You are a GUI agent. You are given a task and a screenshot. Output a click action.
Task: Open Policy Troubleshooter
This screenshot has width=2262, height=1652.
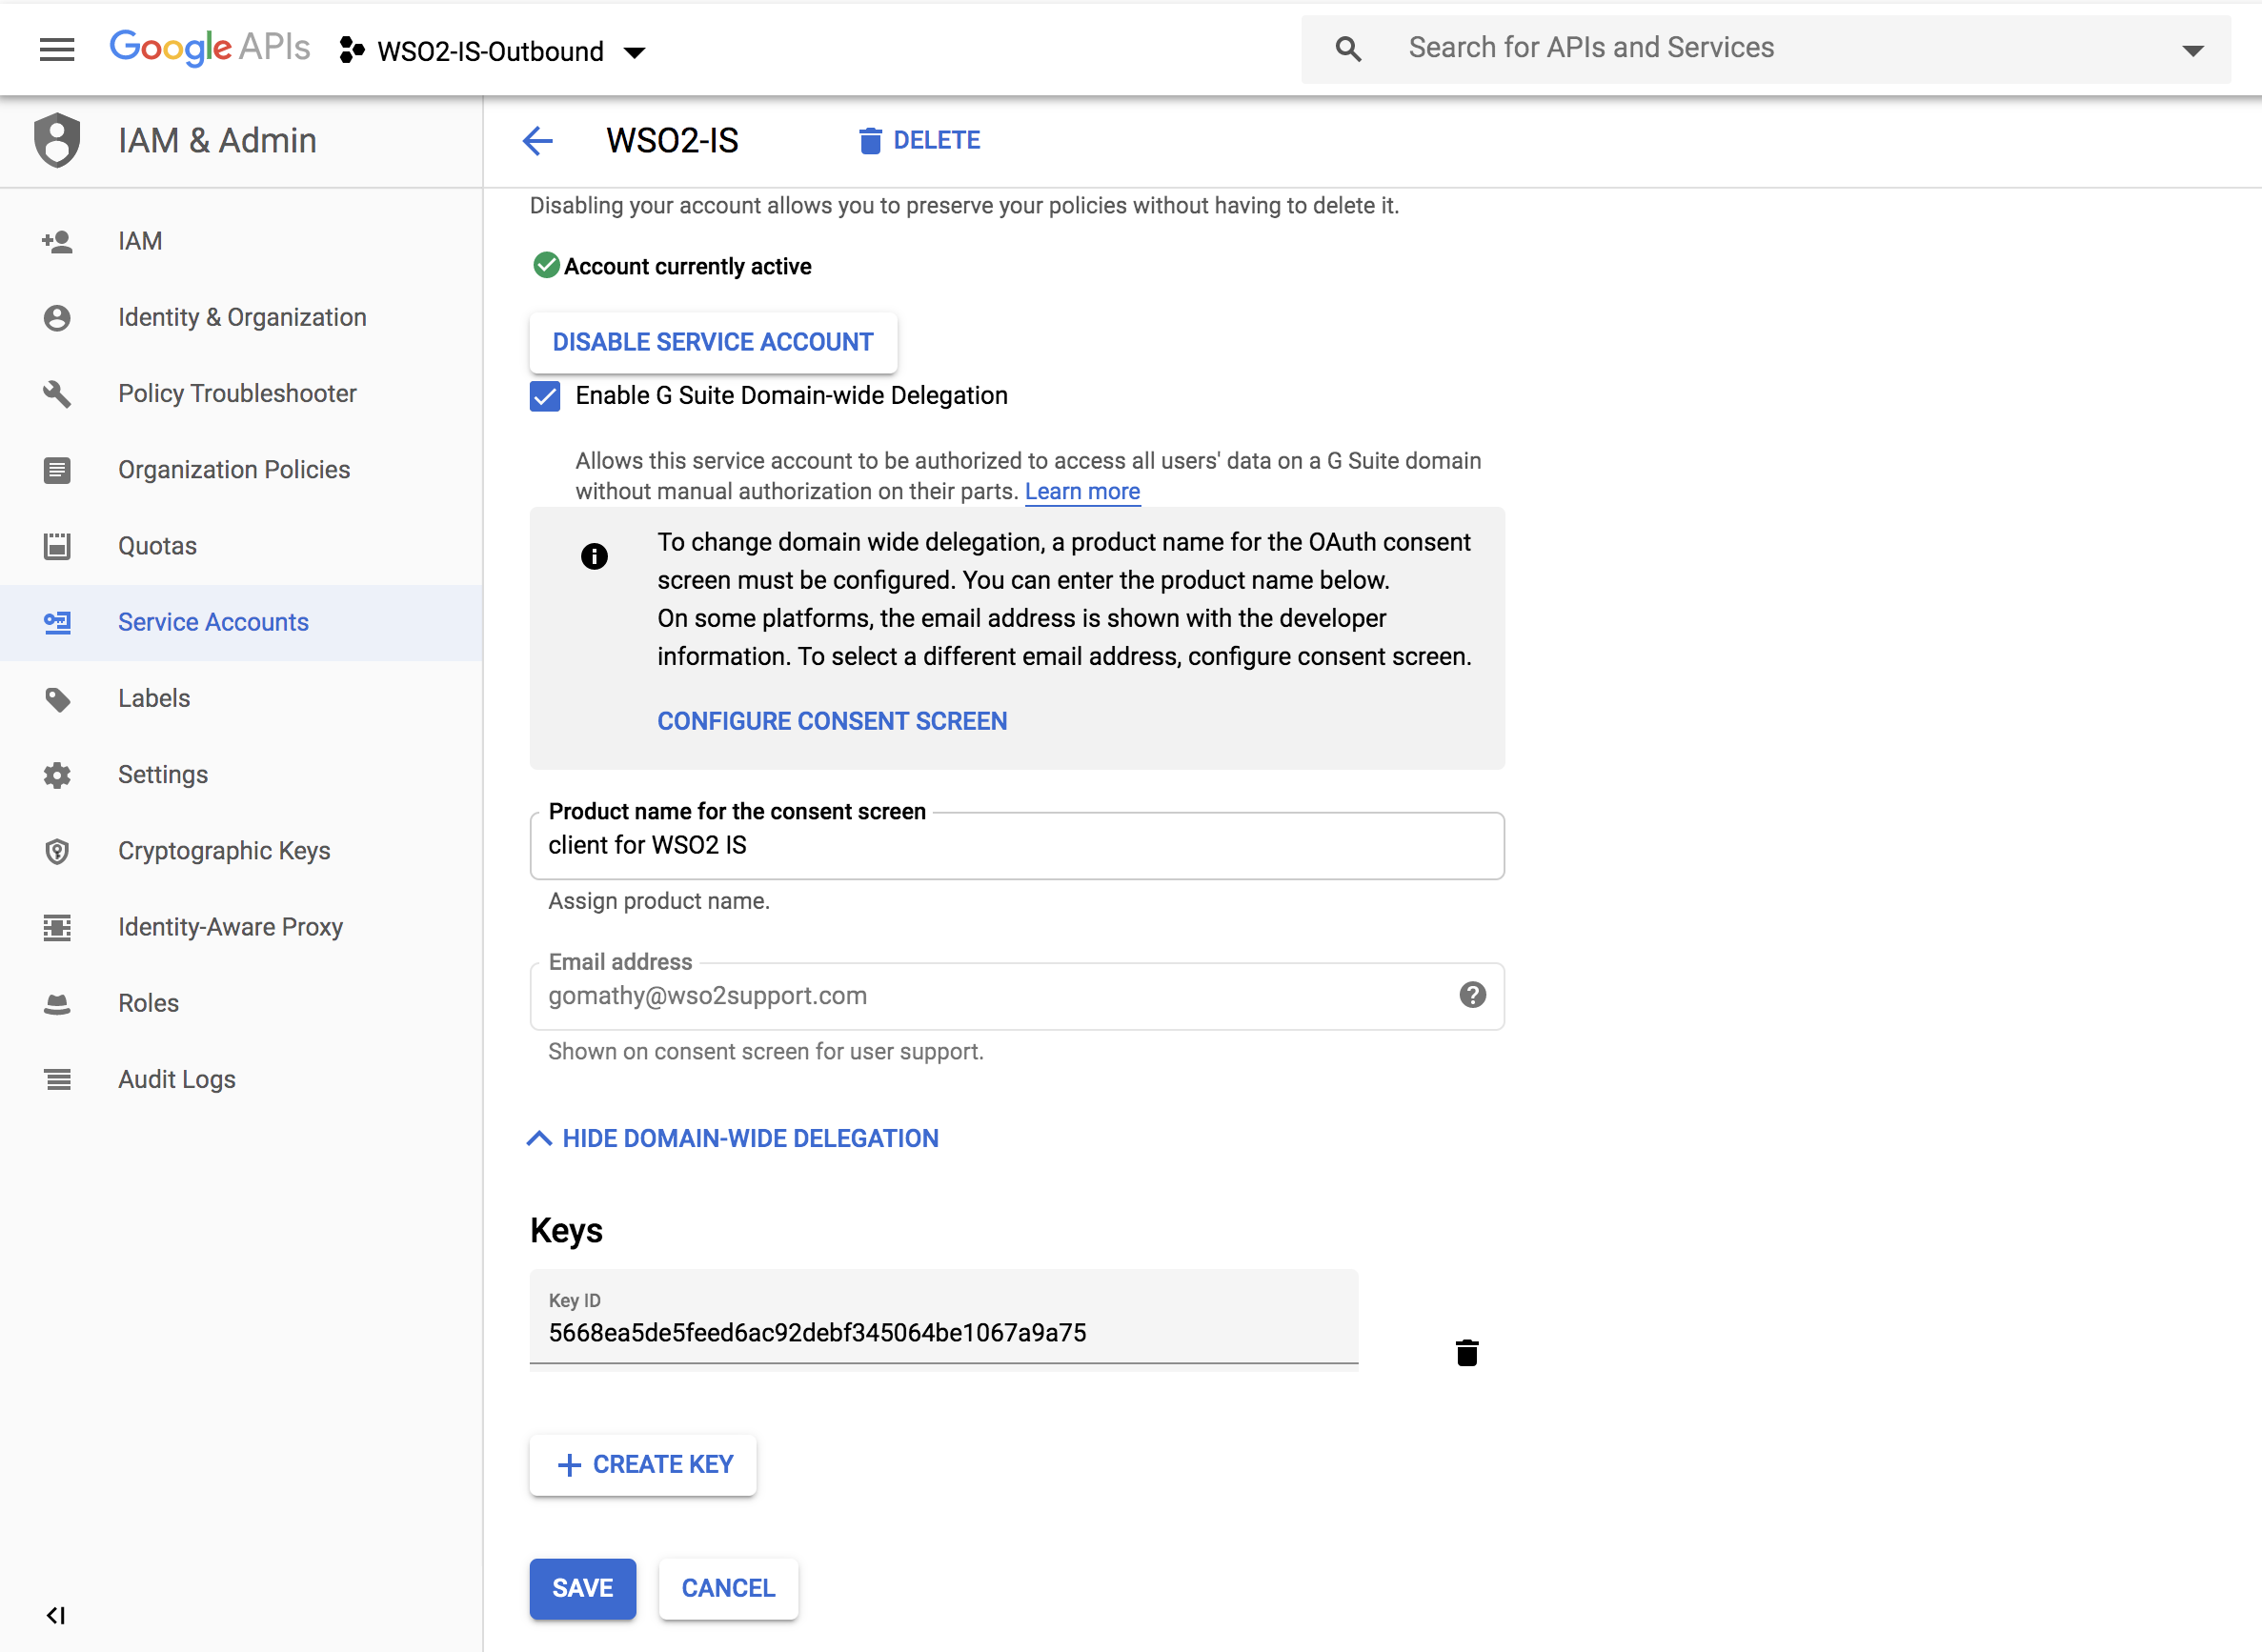click(241, 393)
